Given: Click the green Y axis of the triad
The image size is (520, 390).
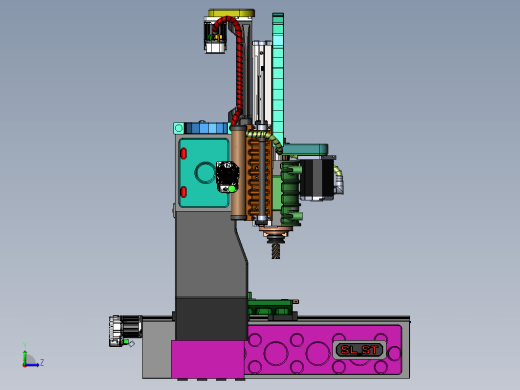Looking at the screenshot, I should [x=25, y=354].
